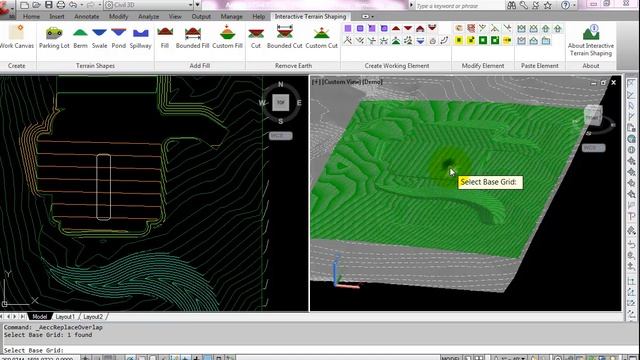640x360 pixels.
Task: Click the Custom View label in the 3D viewport
Action: pos(340,82)
